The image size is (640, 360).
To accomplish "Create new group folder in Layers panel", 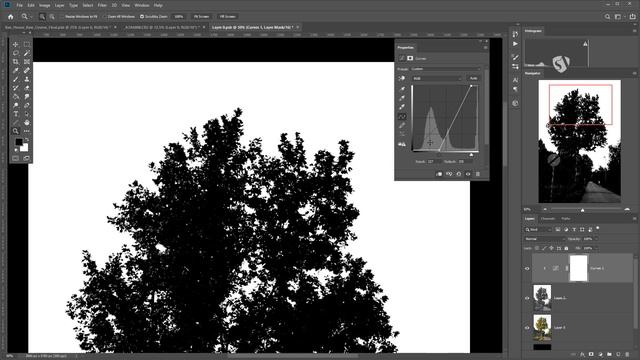I will 609,354.
